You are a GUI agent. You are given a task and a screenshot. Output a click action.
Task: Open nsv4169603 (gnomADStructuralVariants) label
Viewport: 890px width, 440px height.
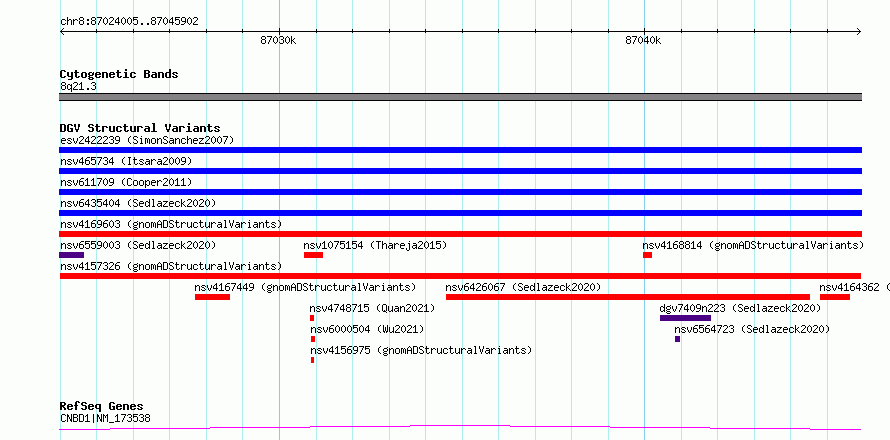point(171,224)
